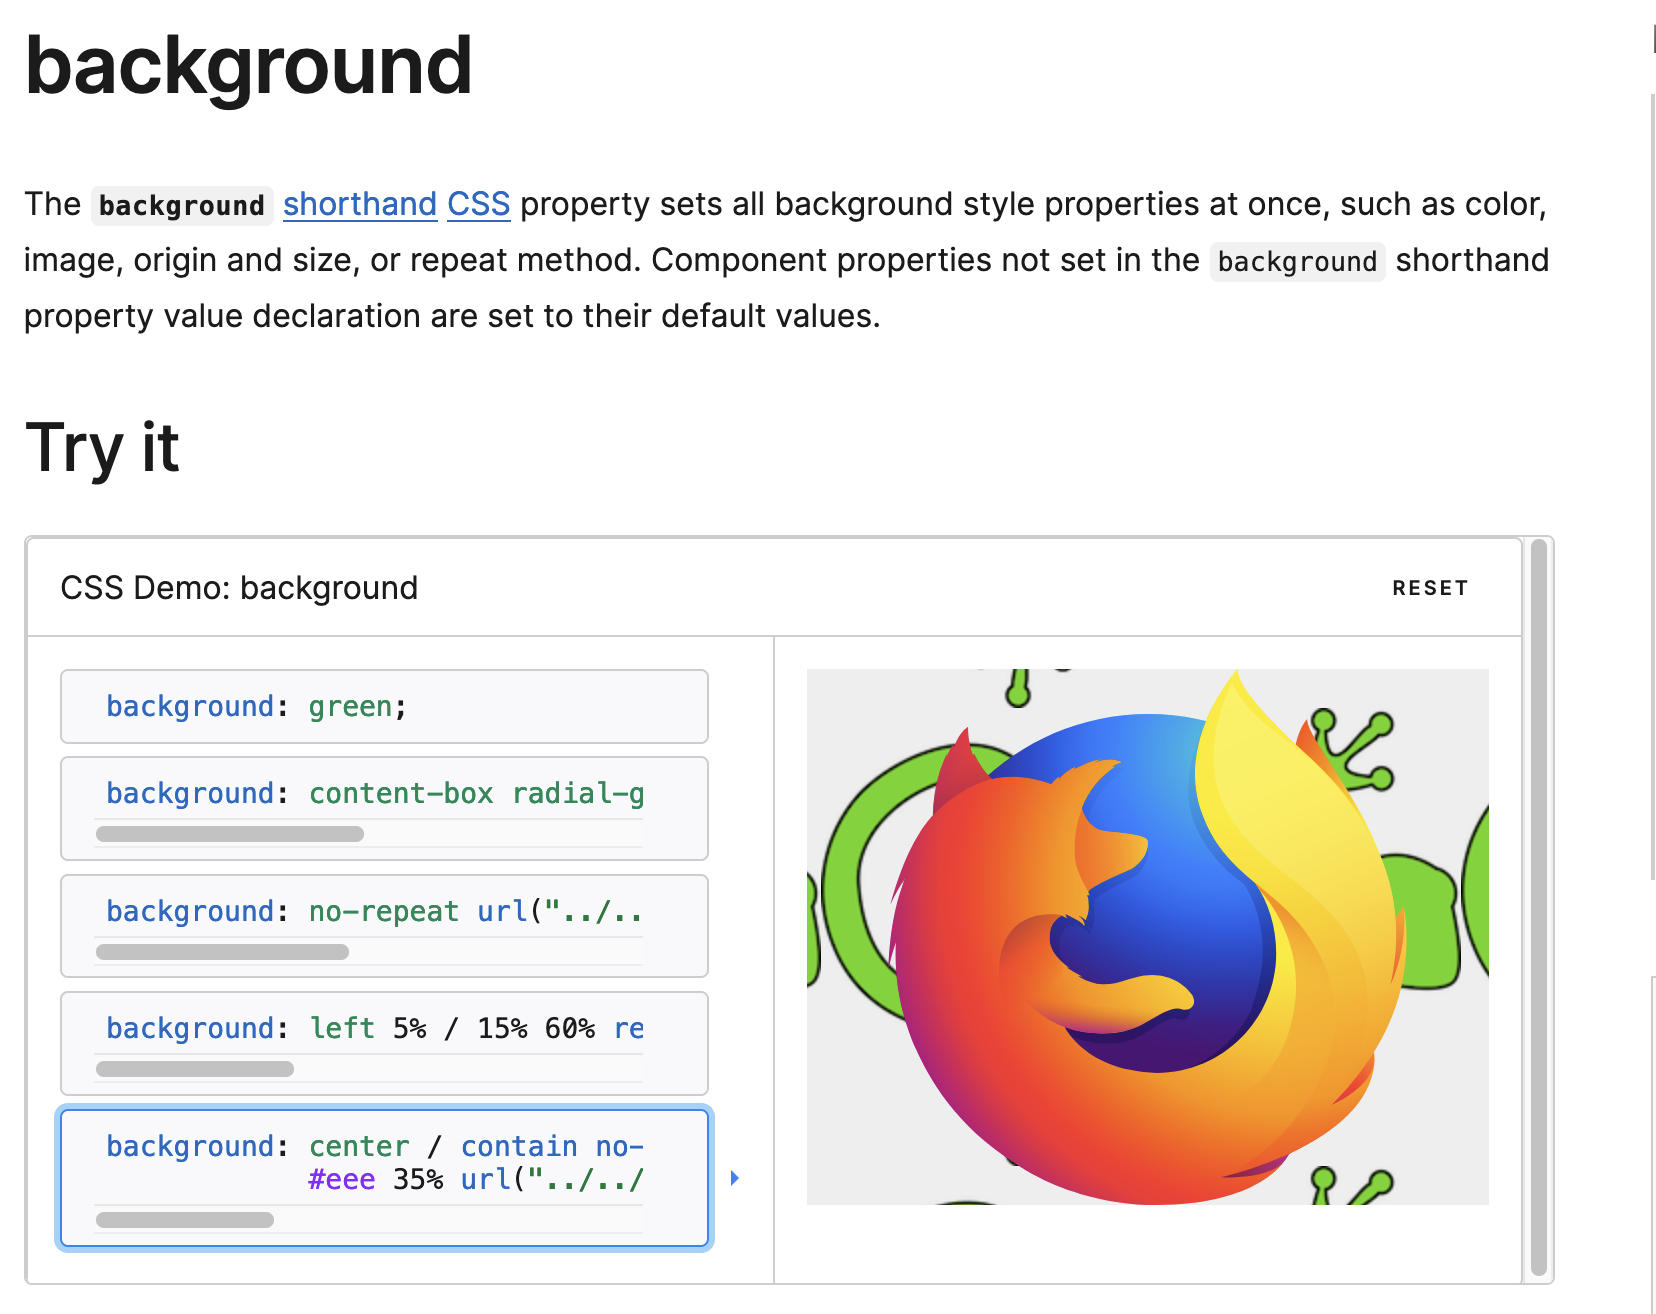
Task: Click the "Try it" section heading
Action: click(x=102, y=449)
